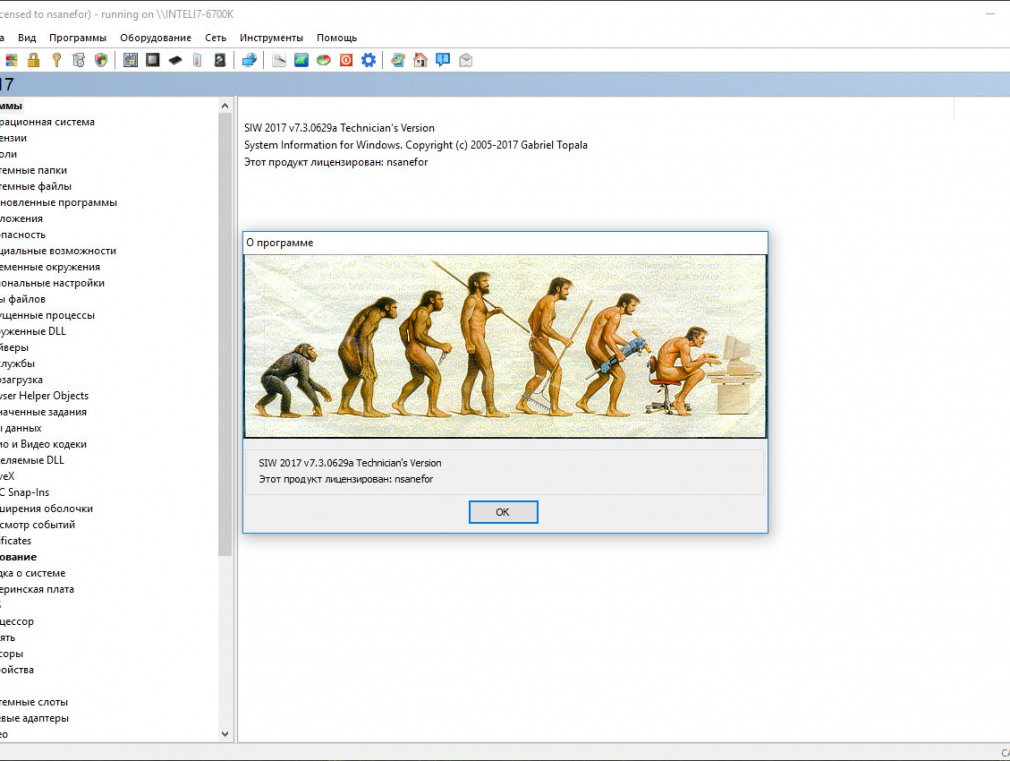Open the thermometer sensors toolbar icon
Viewport: 1010px width, 761px height.
point(197,61)
